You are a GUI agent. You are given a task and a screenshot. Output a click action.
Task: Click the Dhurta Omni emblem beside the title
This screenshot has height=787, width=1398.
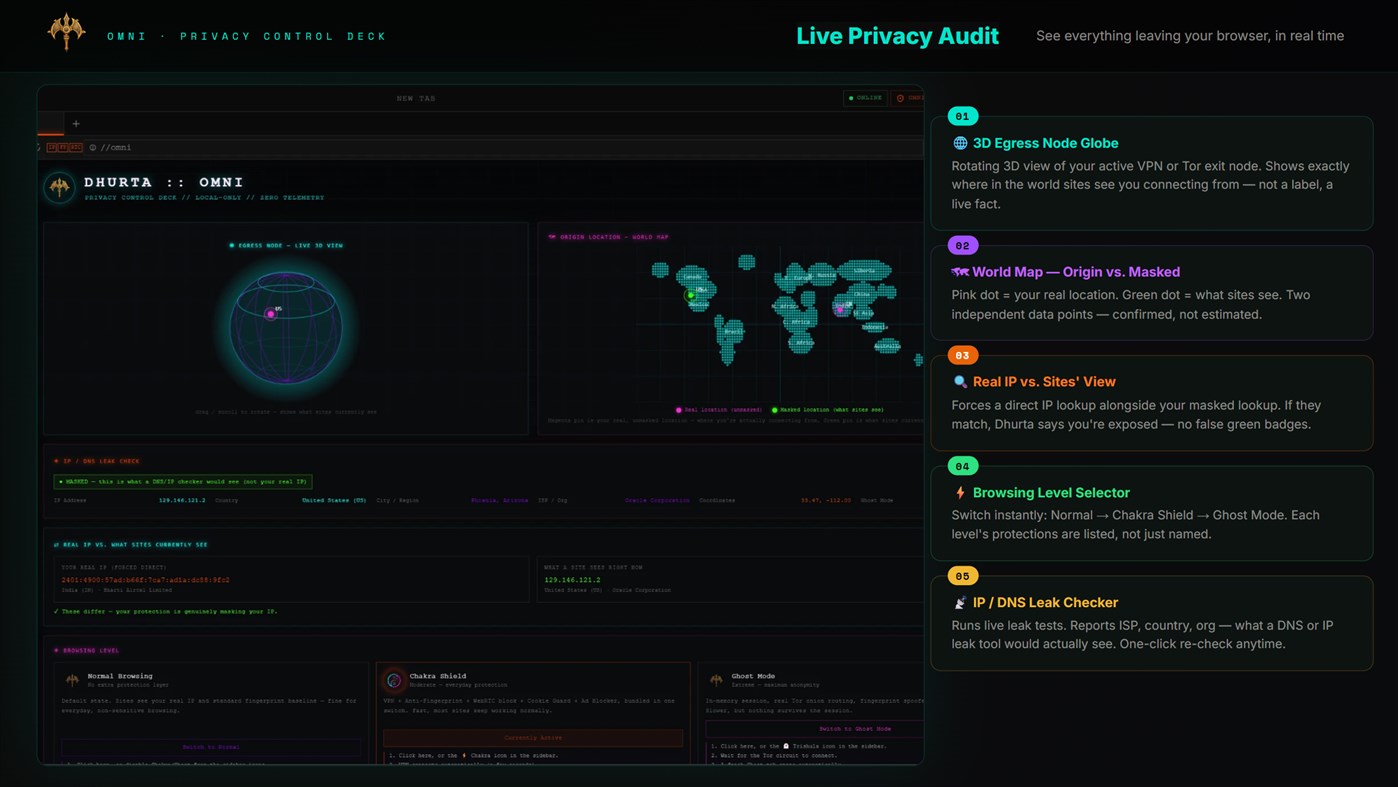click(x=60, y=187)
